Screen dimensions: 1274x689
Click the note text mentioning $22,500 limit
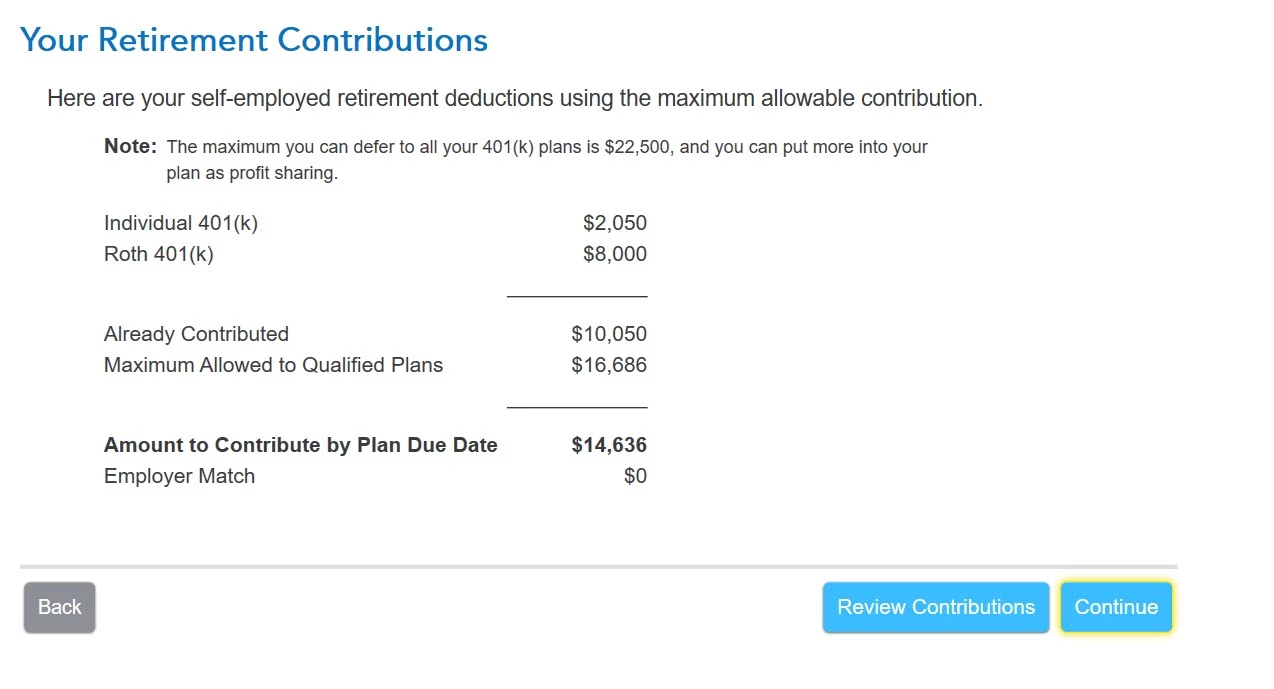pyautogui.click(x=546, y=147)
